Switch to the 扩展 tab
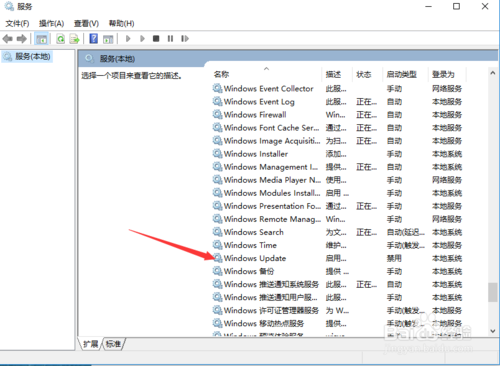 pos(91,344)
